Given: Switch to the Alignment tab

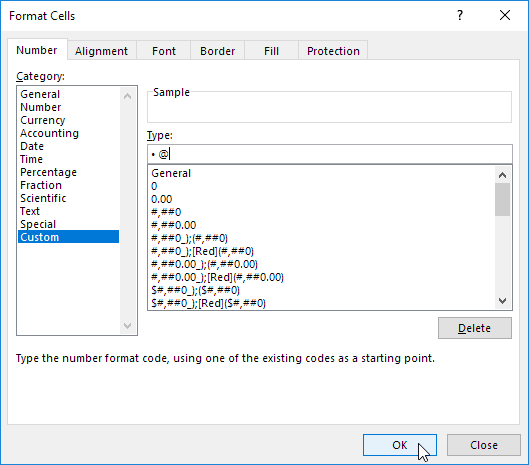Looking at the screenshot, I should click(x=102, y=51).
